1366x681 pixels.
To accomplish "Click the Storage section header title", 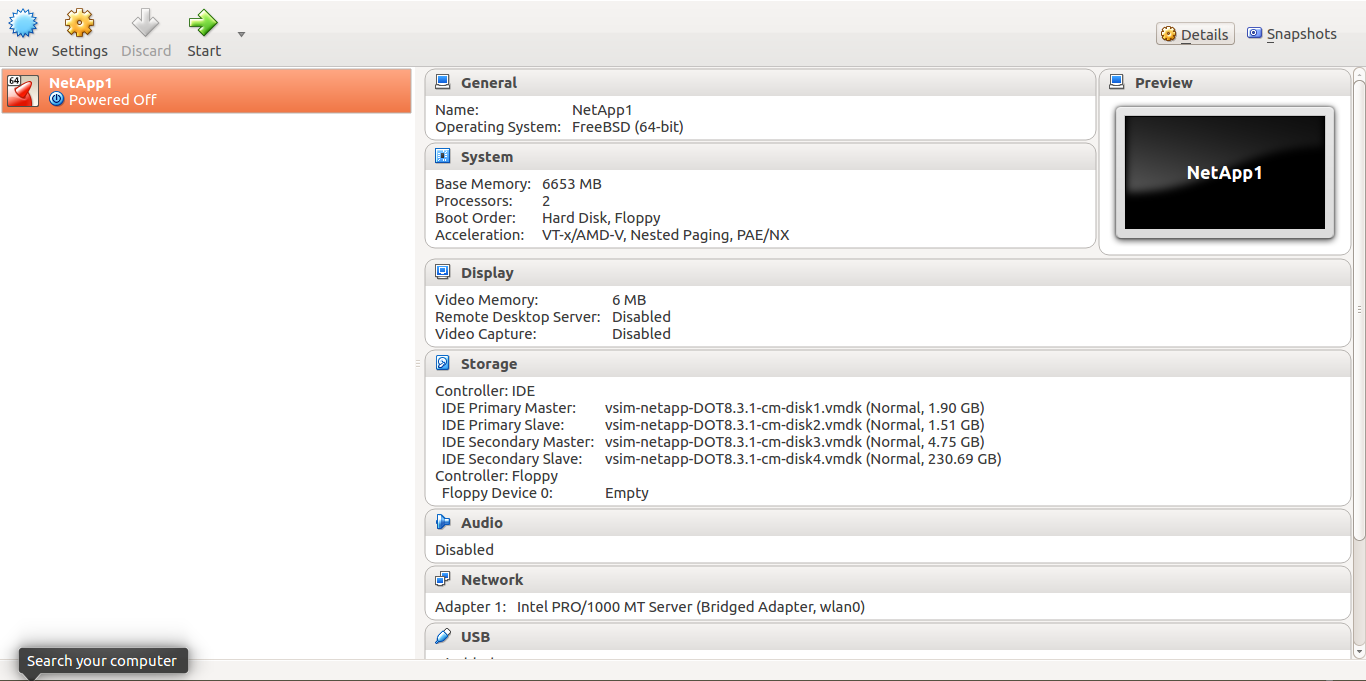I will [489, 364].
